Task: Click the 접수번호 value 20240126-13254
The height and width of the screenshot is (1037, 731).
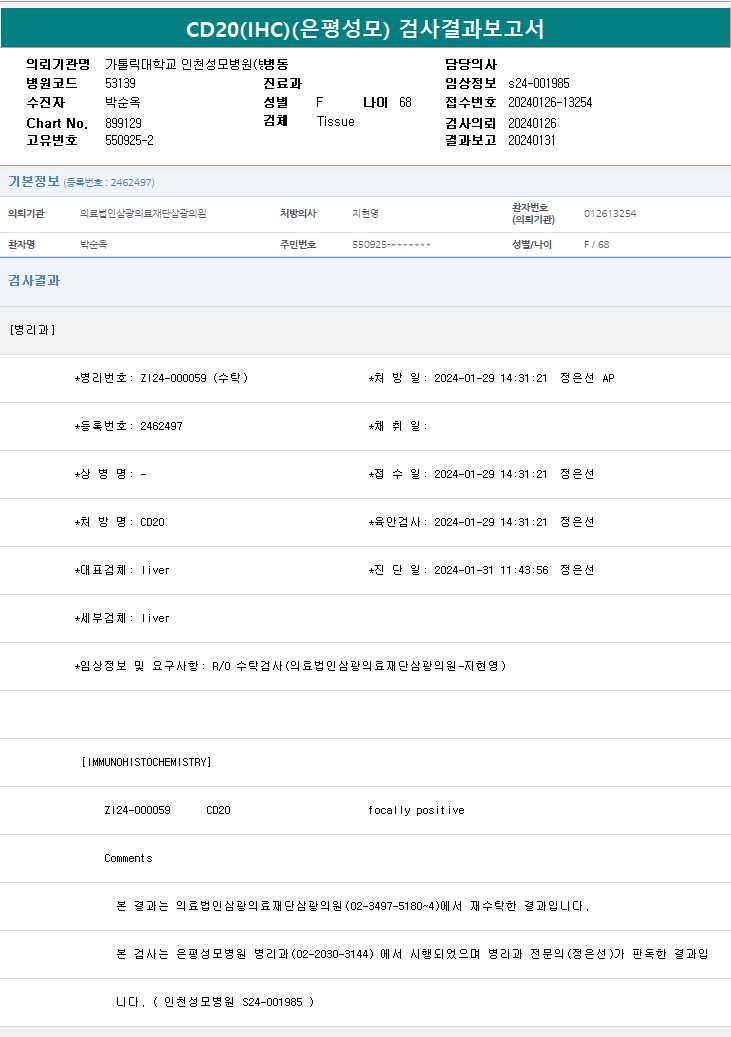Action: pos(549,102)
